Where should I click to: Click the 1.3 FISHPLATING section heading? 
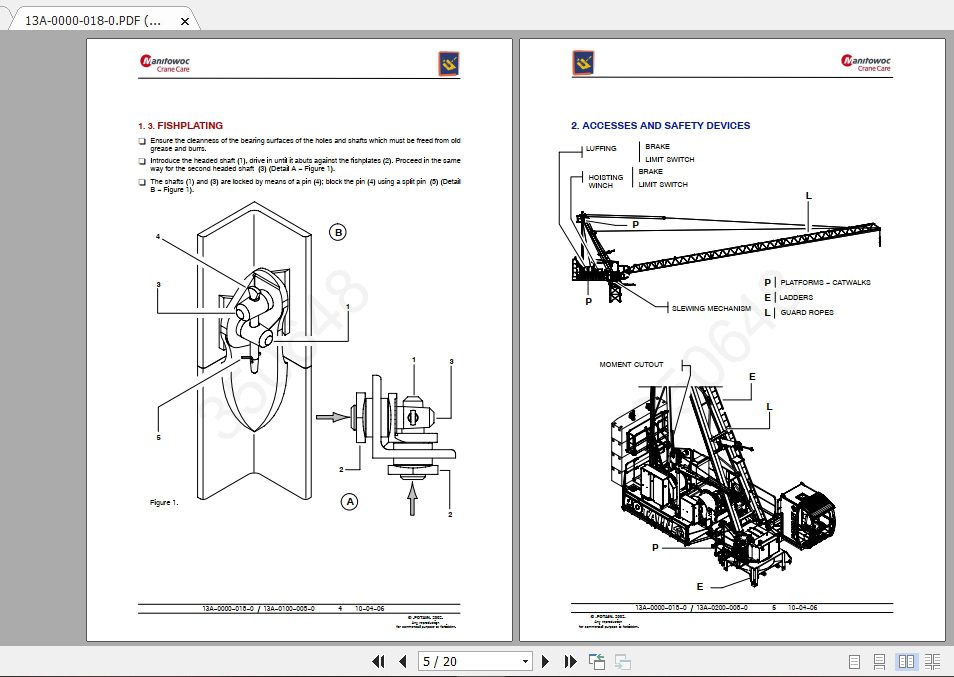(179, 126)
